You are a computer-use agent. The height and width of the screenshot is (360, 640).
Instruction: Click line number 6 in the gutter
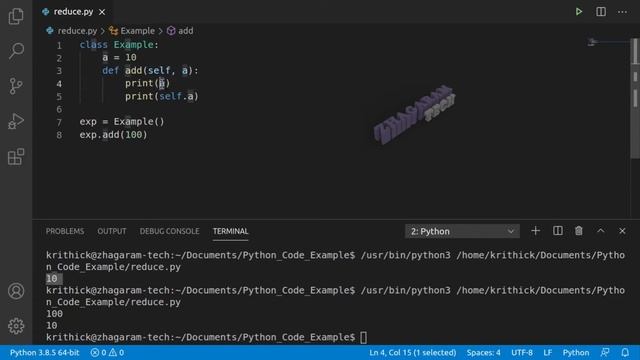coord(59,109)
